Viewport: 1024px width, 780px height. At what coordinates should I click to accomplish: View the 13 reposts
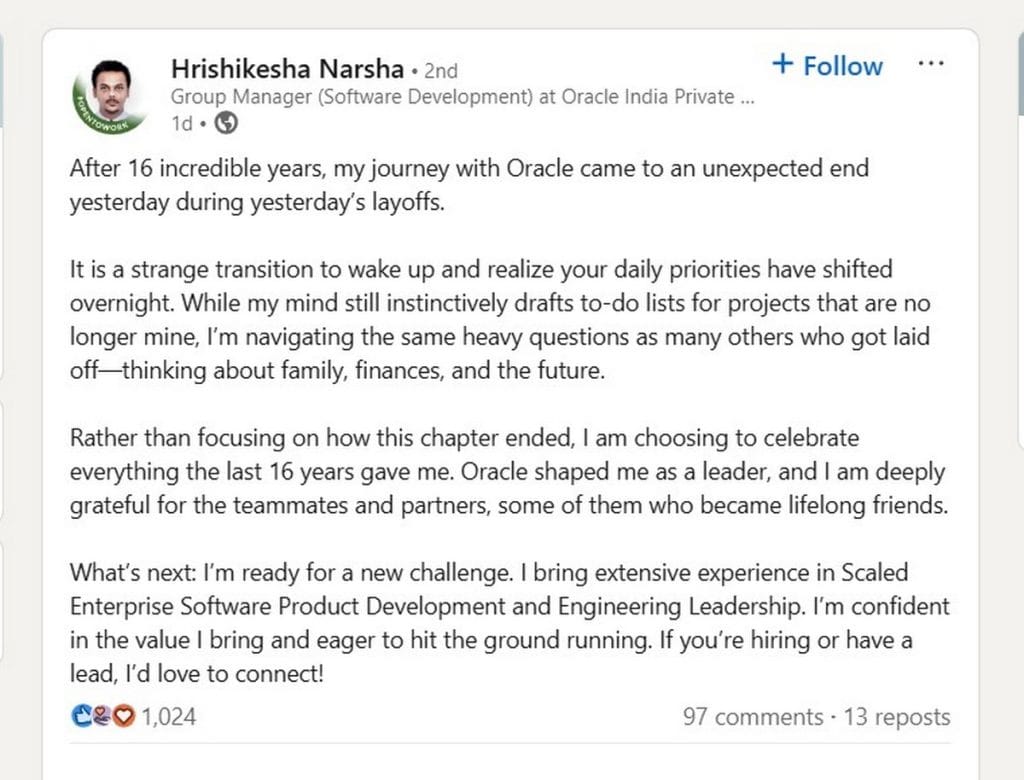(897, 717)
